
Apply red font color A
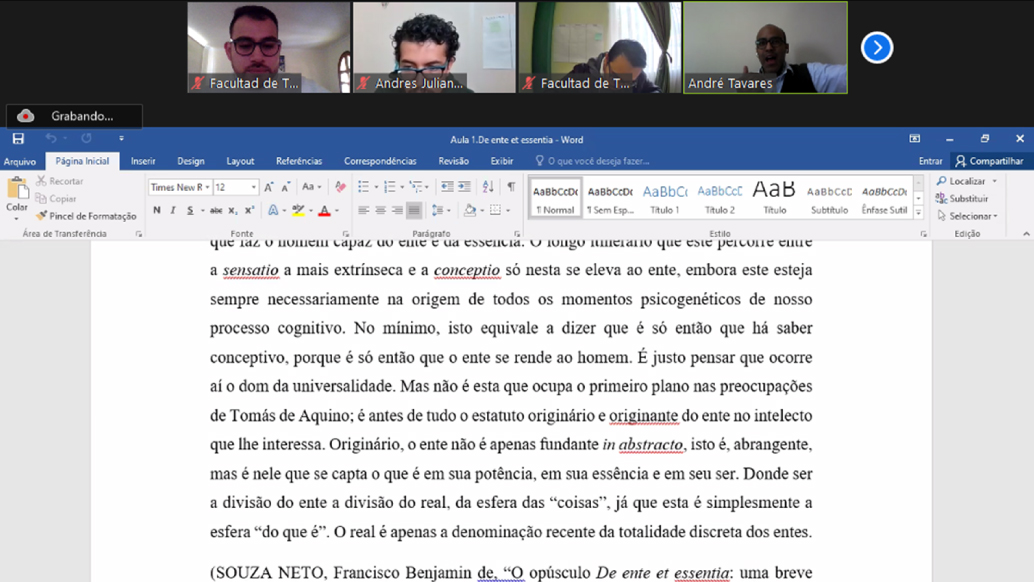click(x=324, y=210)
